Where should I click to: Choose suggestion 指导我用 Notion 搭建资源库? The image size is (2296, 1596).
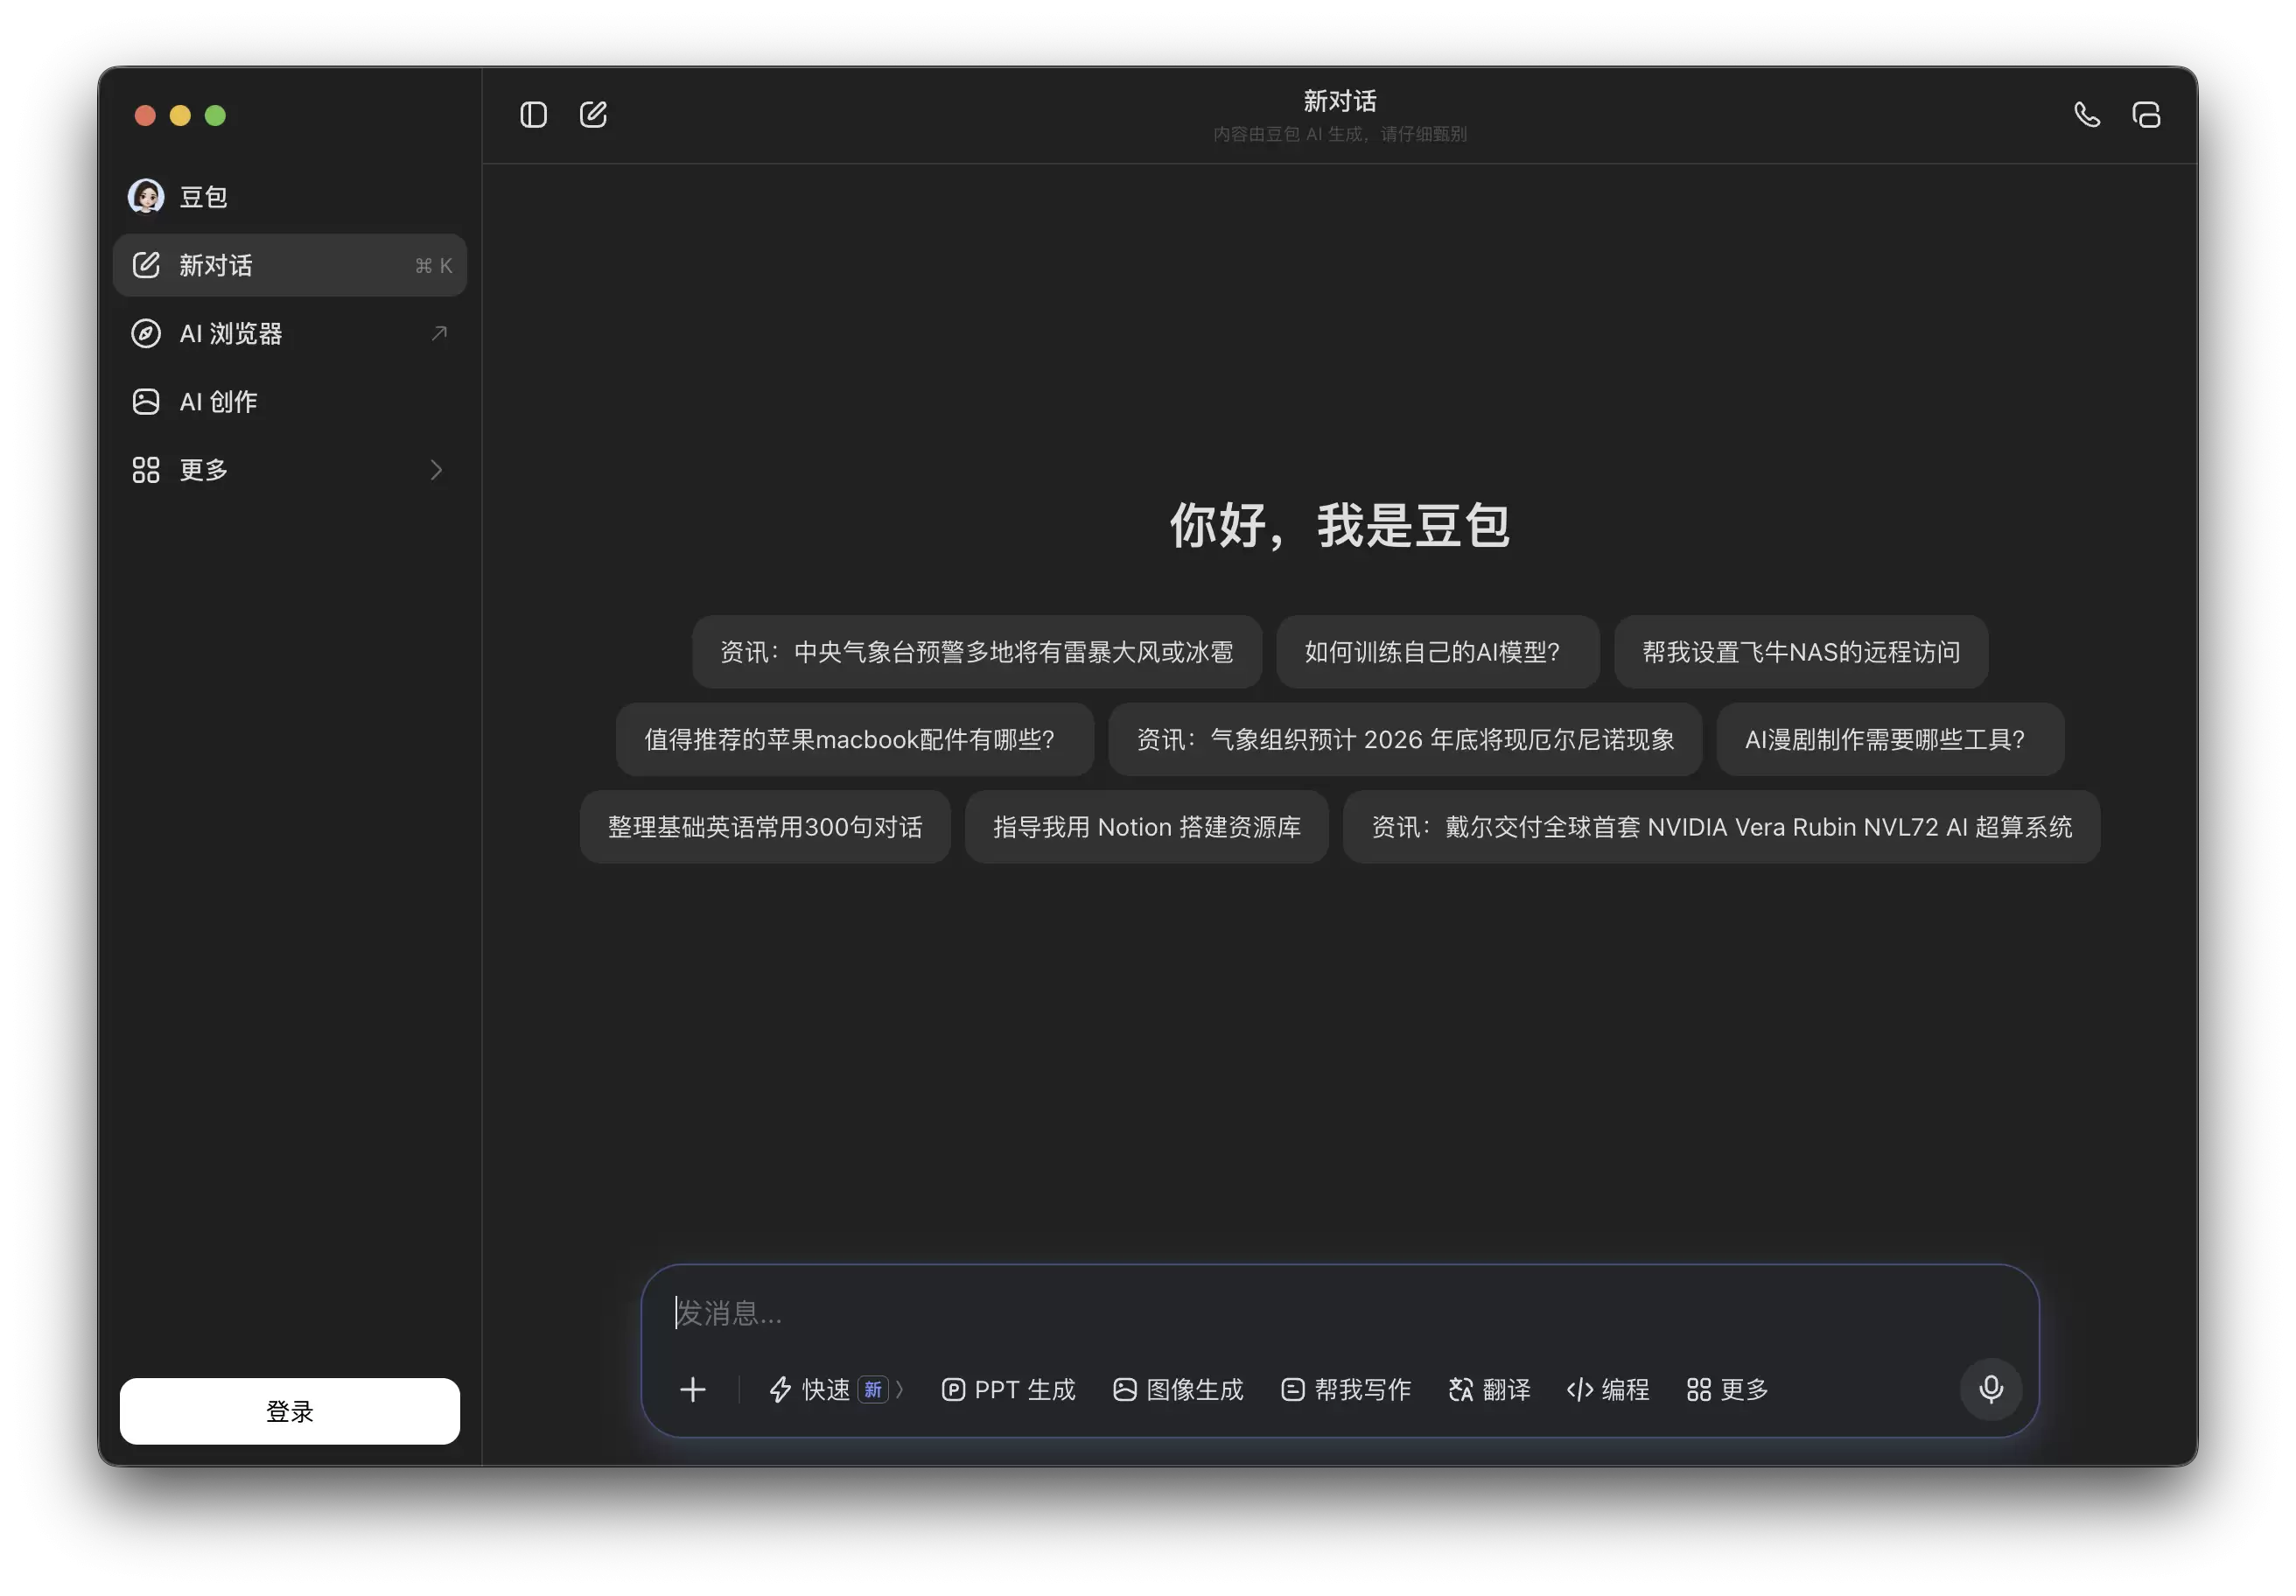coord(1146,826)
